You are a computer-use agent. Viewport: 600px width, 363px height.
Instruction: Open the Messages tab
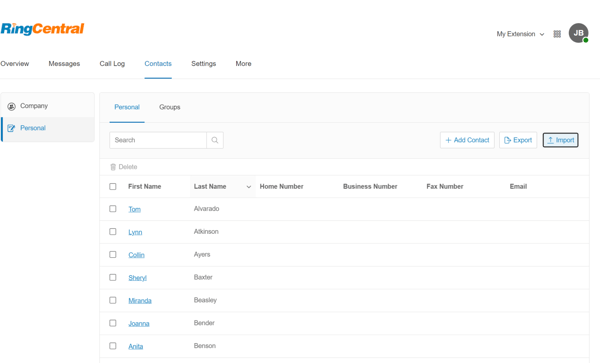64,63
